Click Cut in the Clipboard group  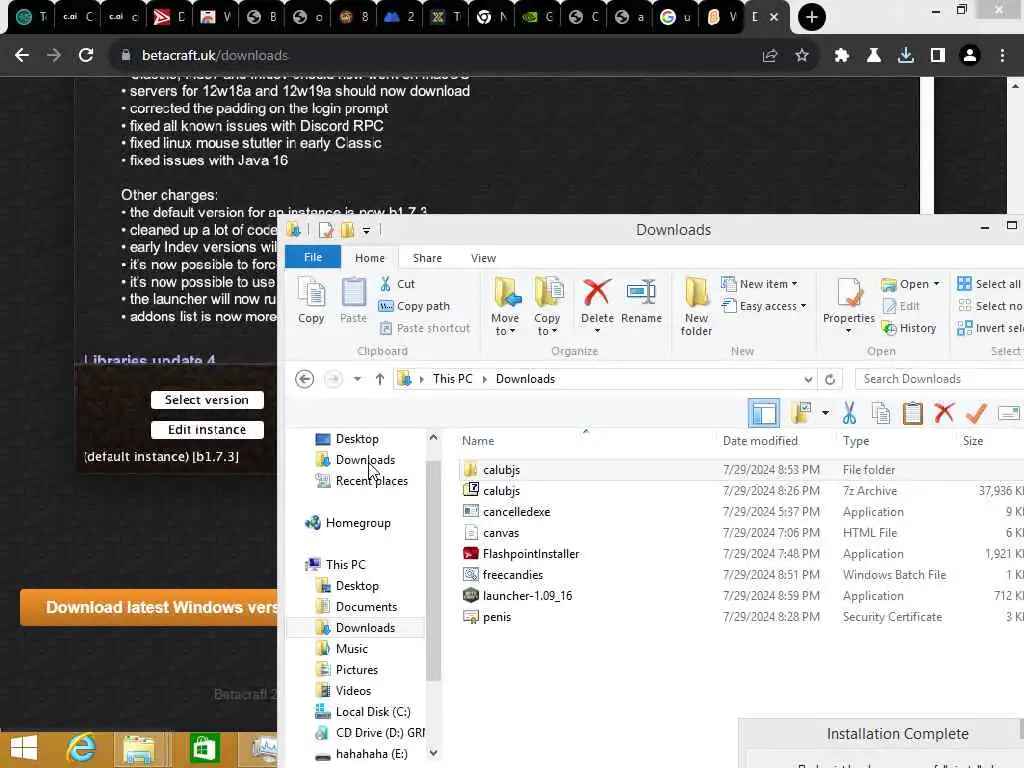tap(397, 284)
